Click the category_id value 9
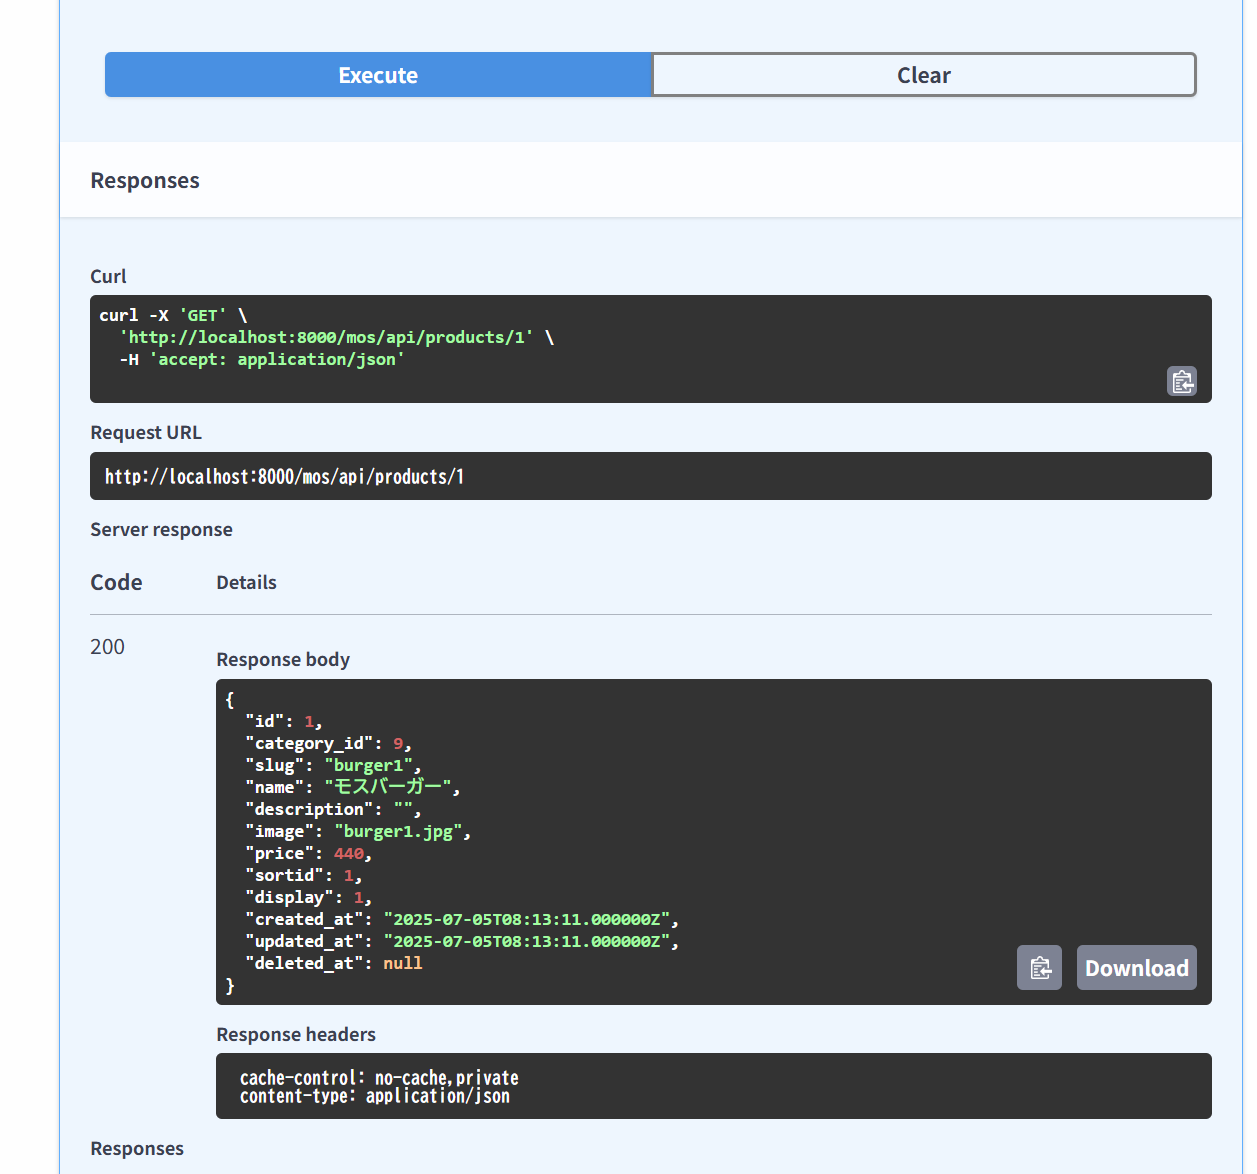The image size is (1257, 1174). click(x=398, y=744)
